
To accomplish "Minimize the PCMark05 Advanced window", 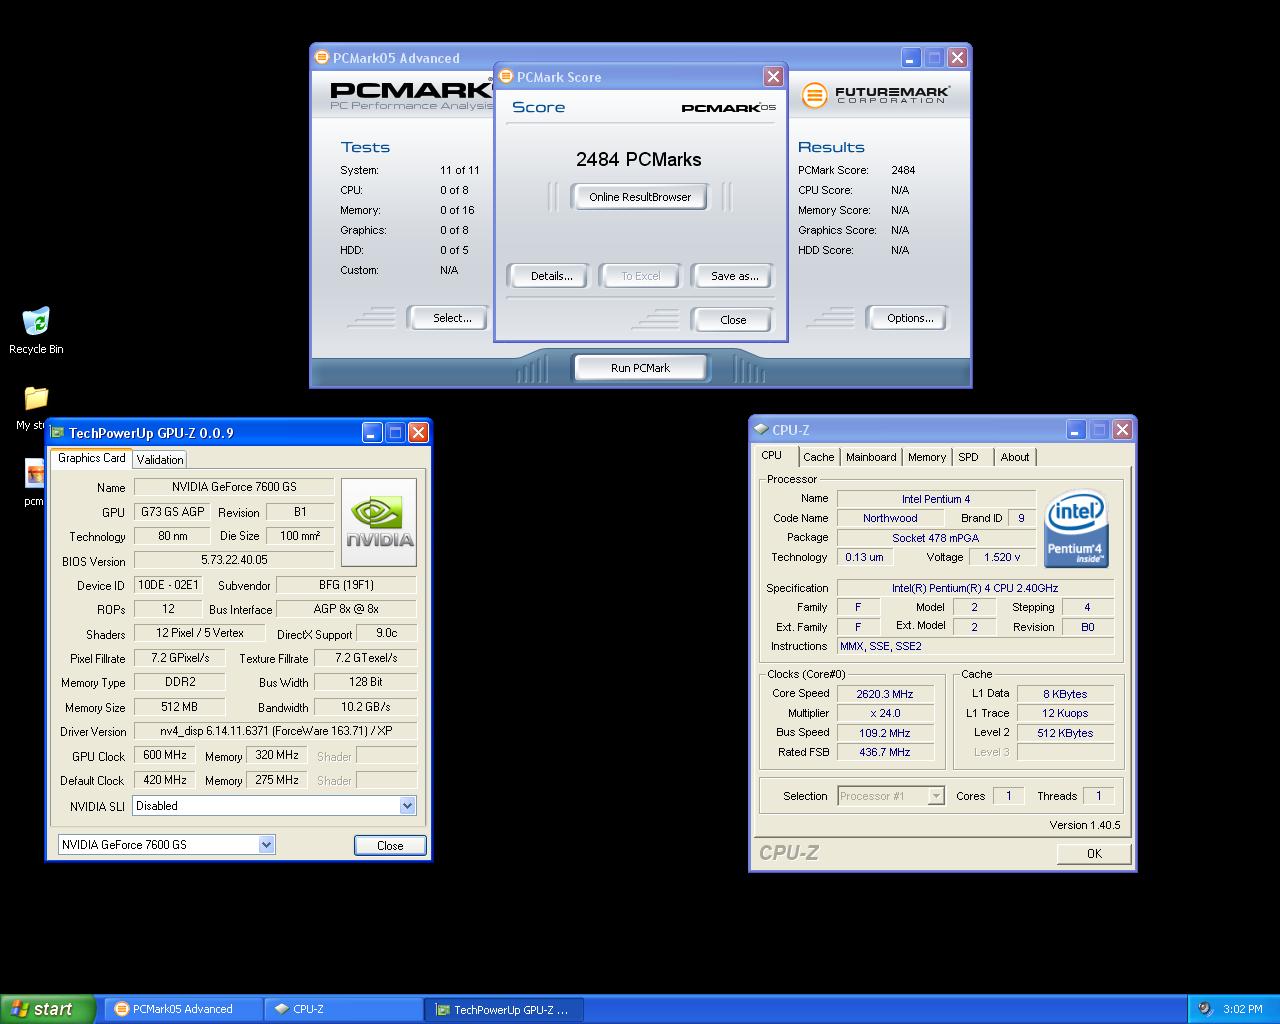I will pos(911,58).
